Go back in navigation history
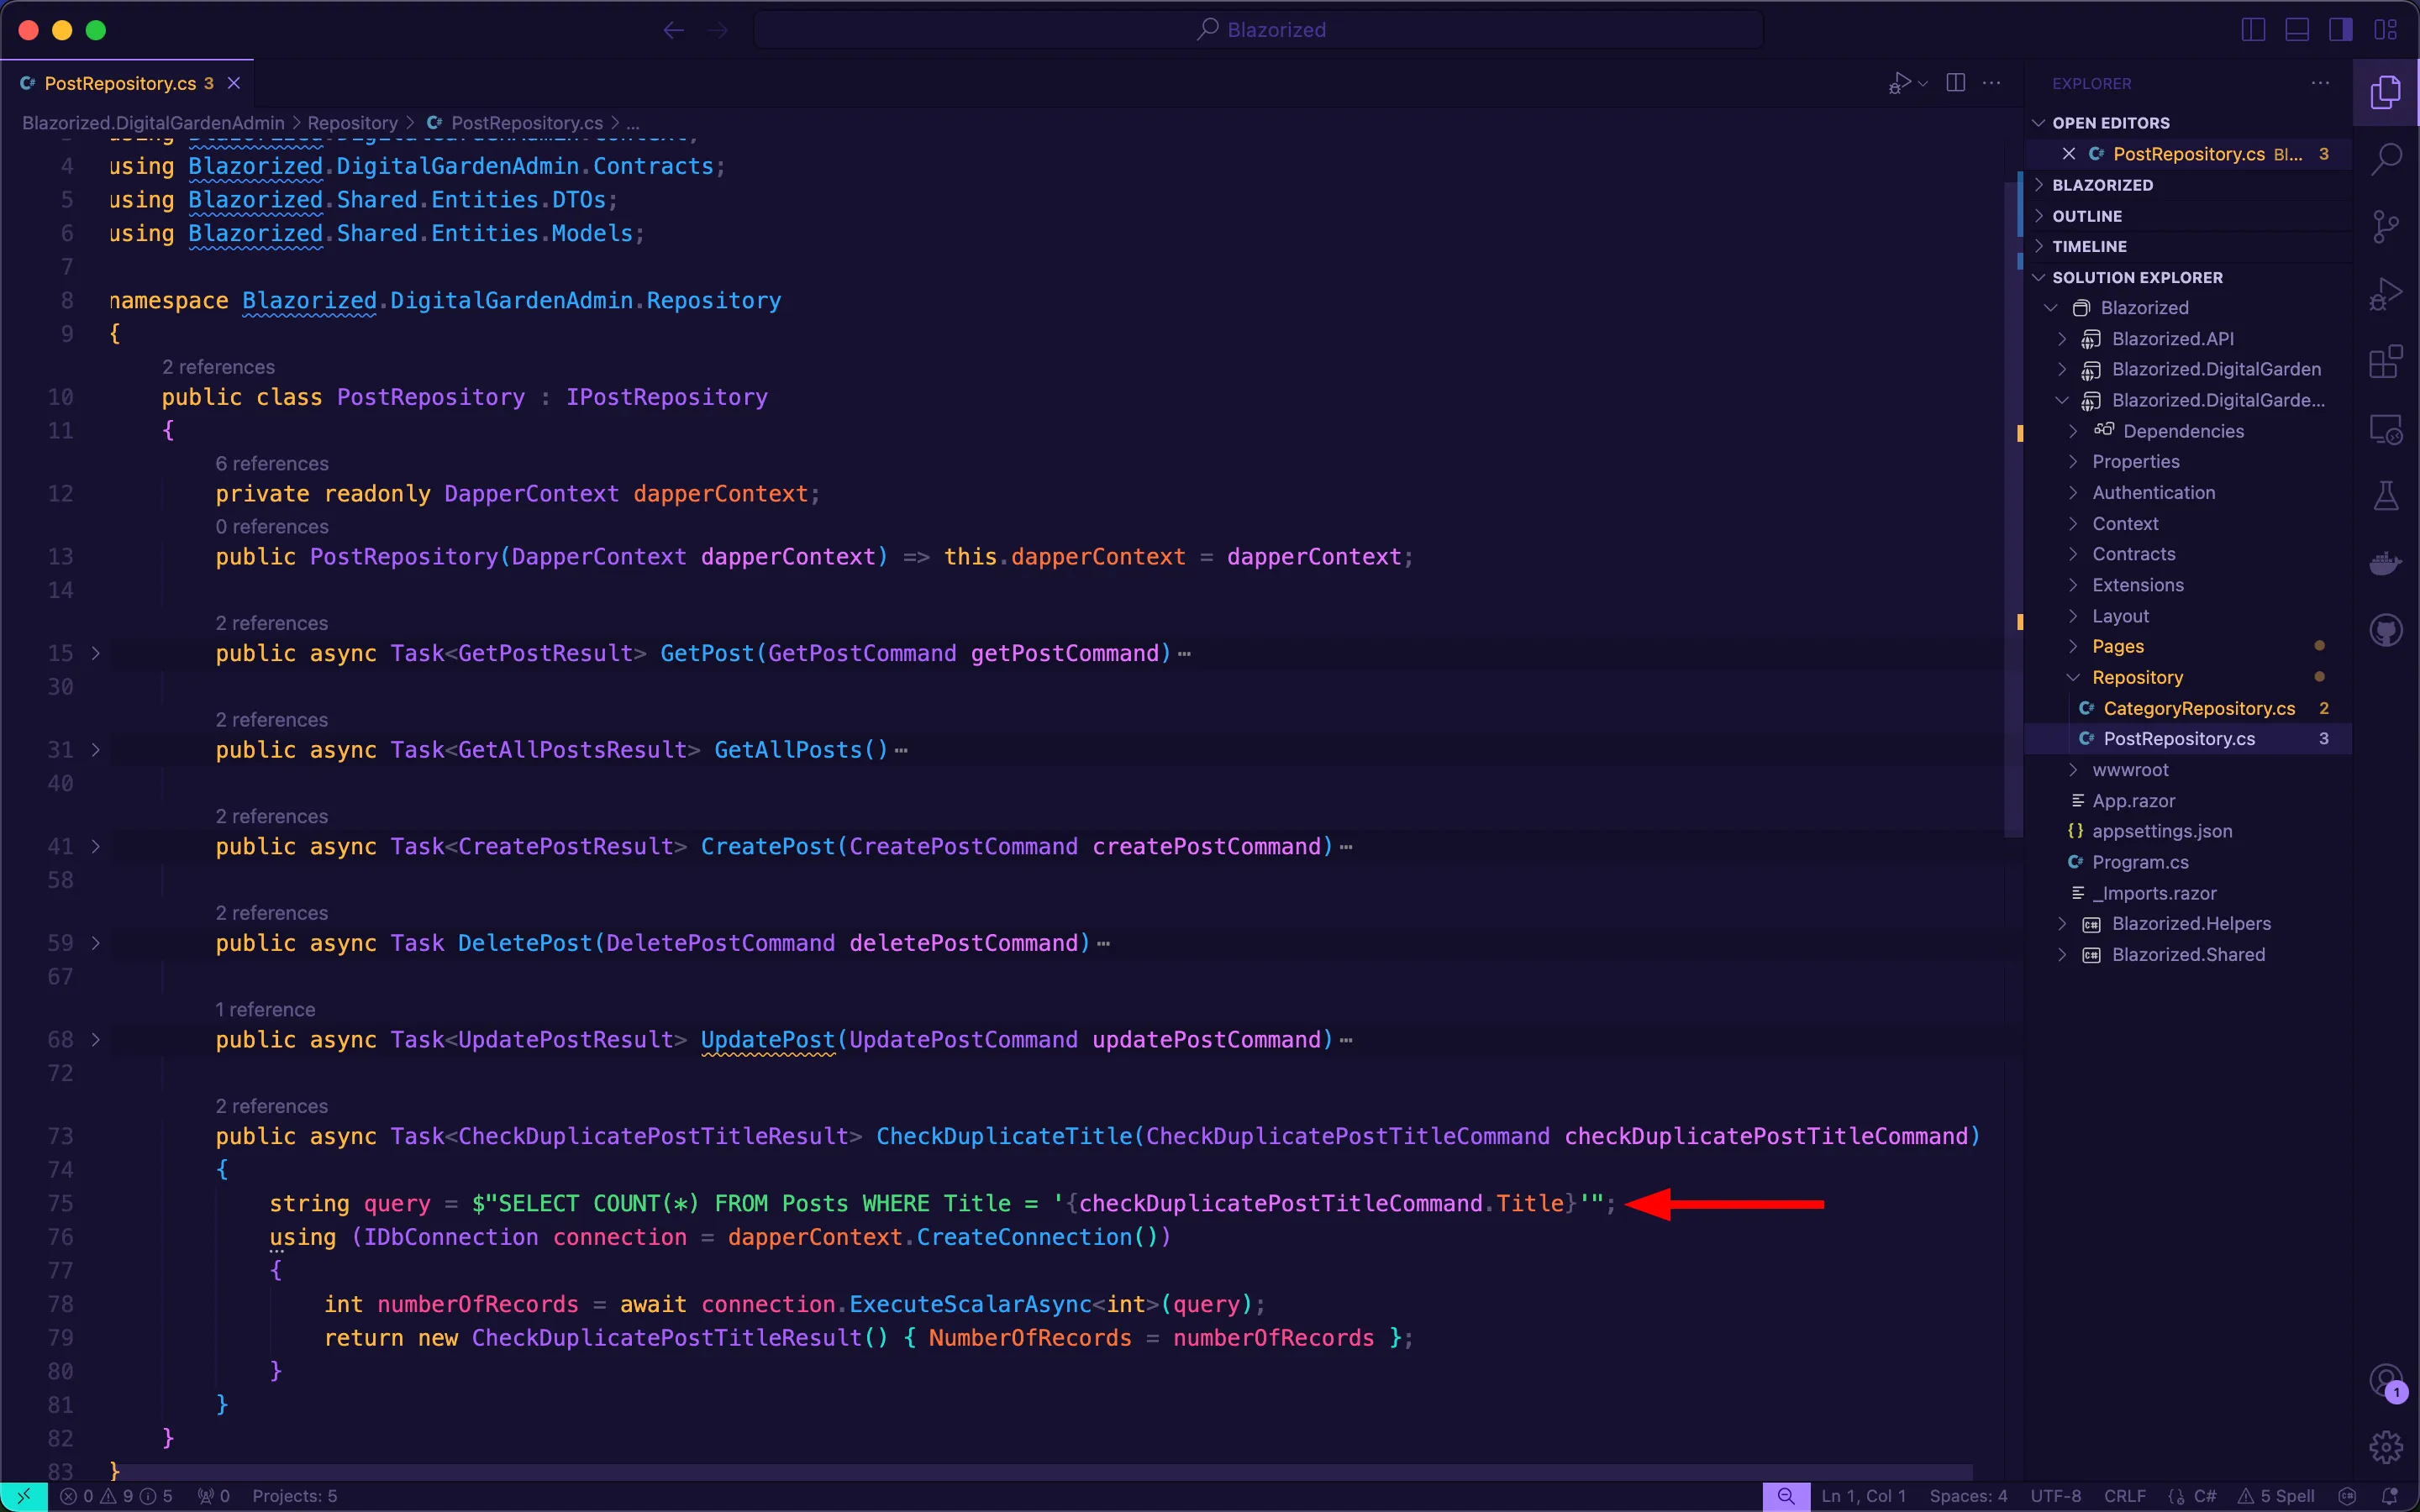 coord(674,30)
